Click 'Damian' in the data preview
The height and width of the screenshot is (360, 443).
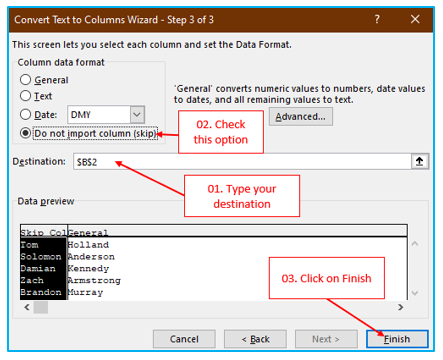(38, 268)
